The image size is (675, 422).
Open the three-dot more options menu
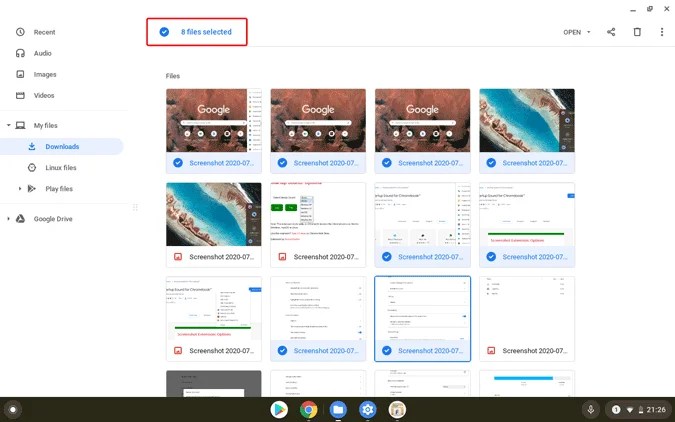coord(662,32)
